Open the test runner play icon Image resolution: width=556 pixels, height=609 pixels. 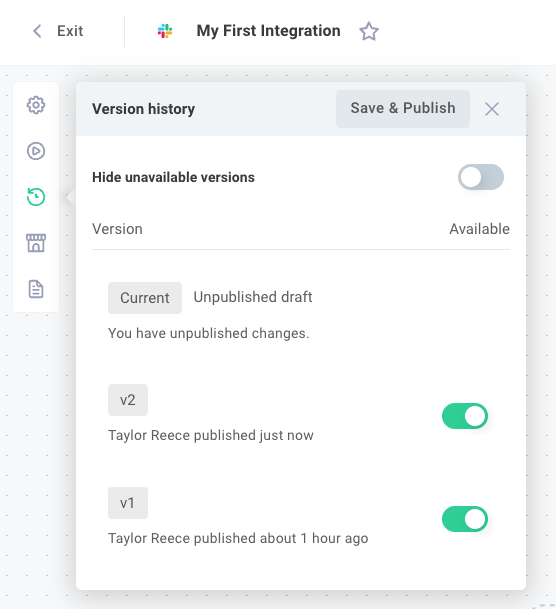coord(36,151)
